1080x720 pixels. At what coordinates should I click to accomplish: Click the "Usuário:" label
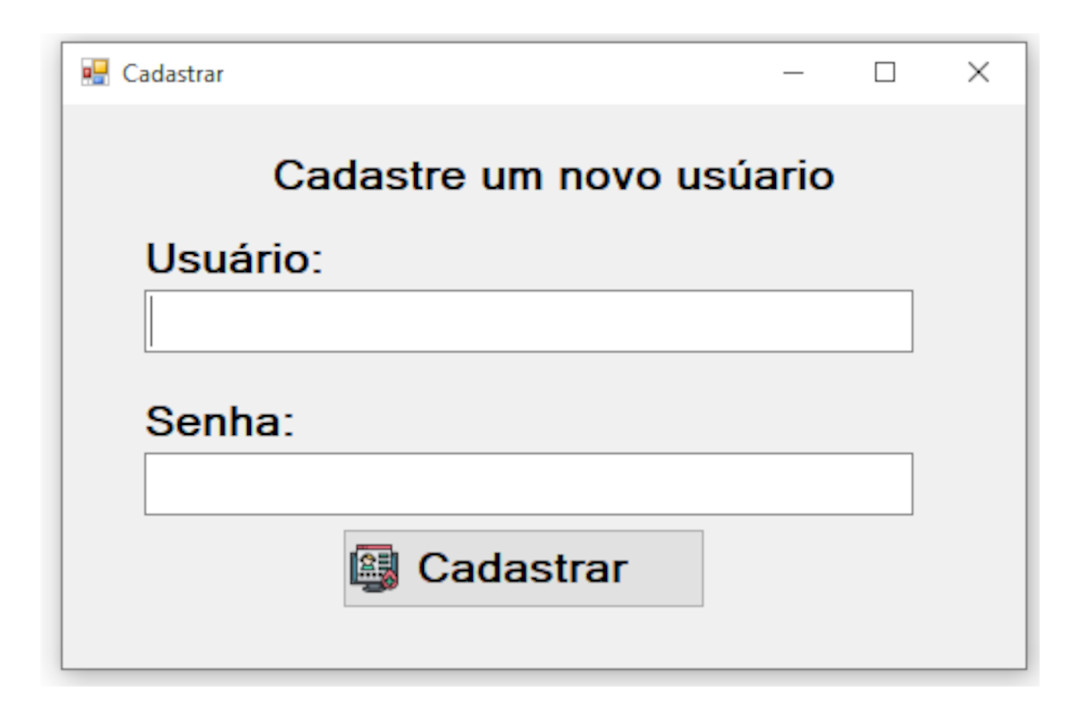point(234,258)
